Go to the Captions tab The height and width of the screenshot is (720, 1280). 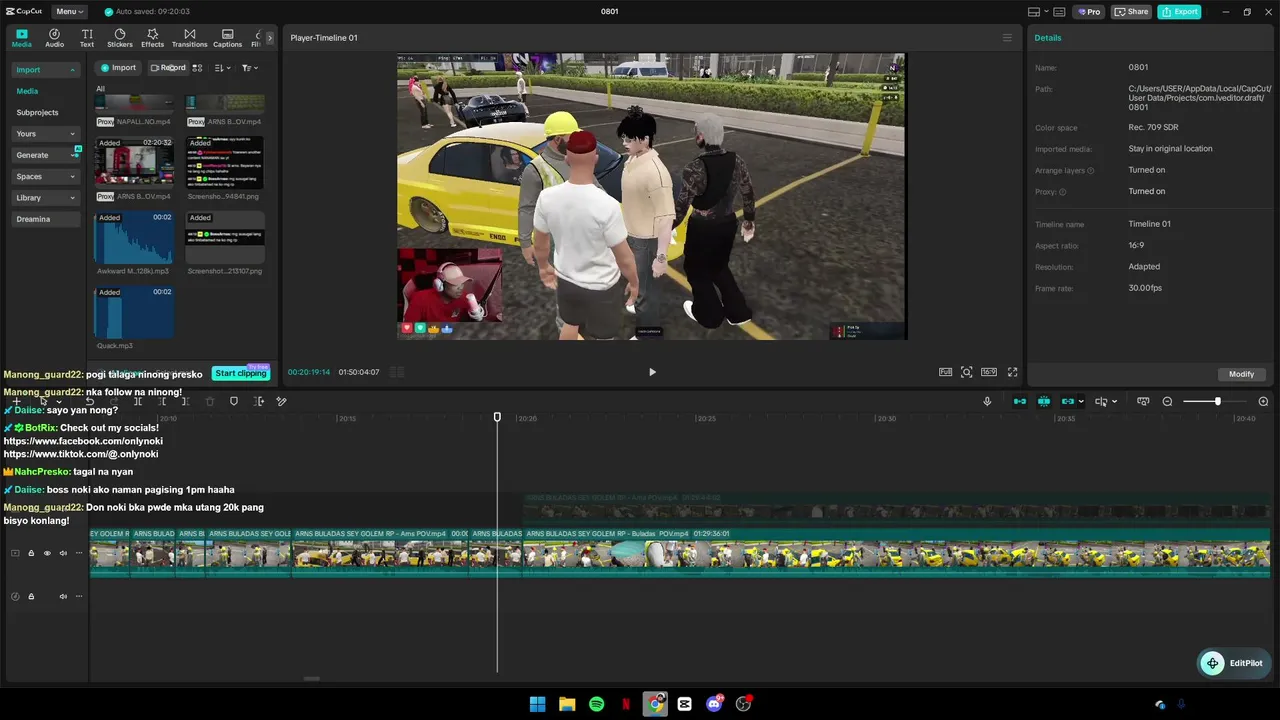[x=227, y=38]
